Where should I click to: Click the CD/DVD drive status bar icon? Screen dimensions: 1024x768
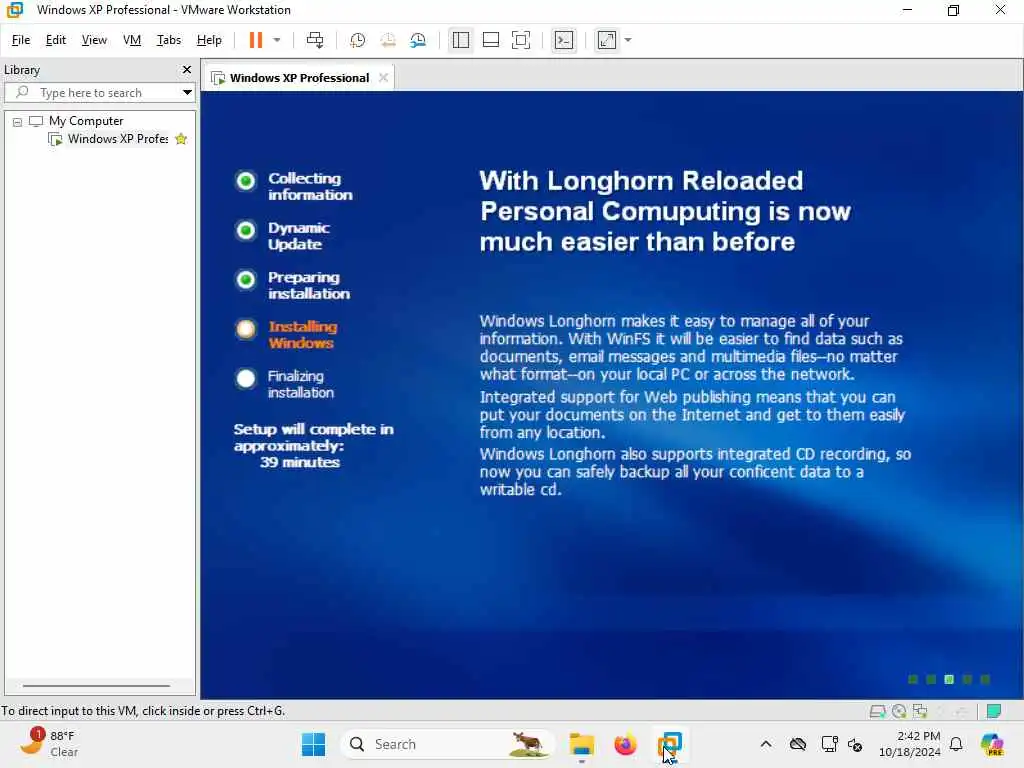(899, 711)
